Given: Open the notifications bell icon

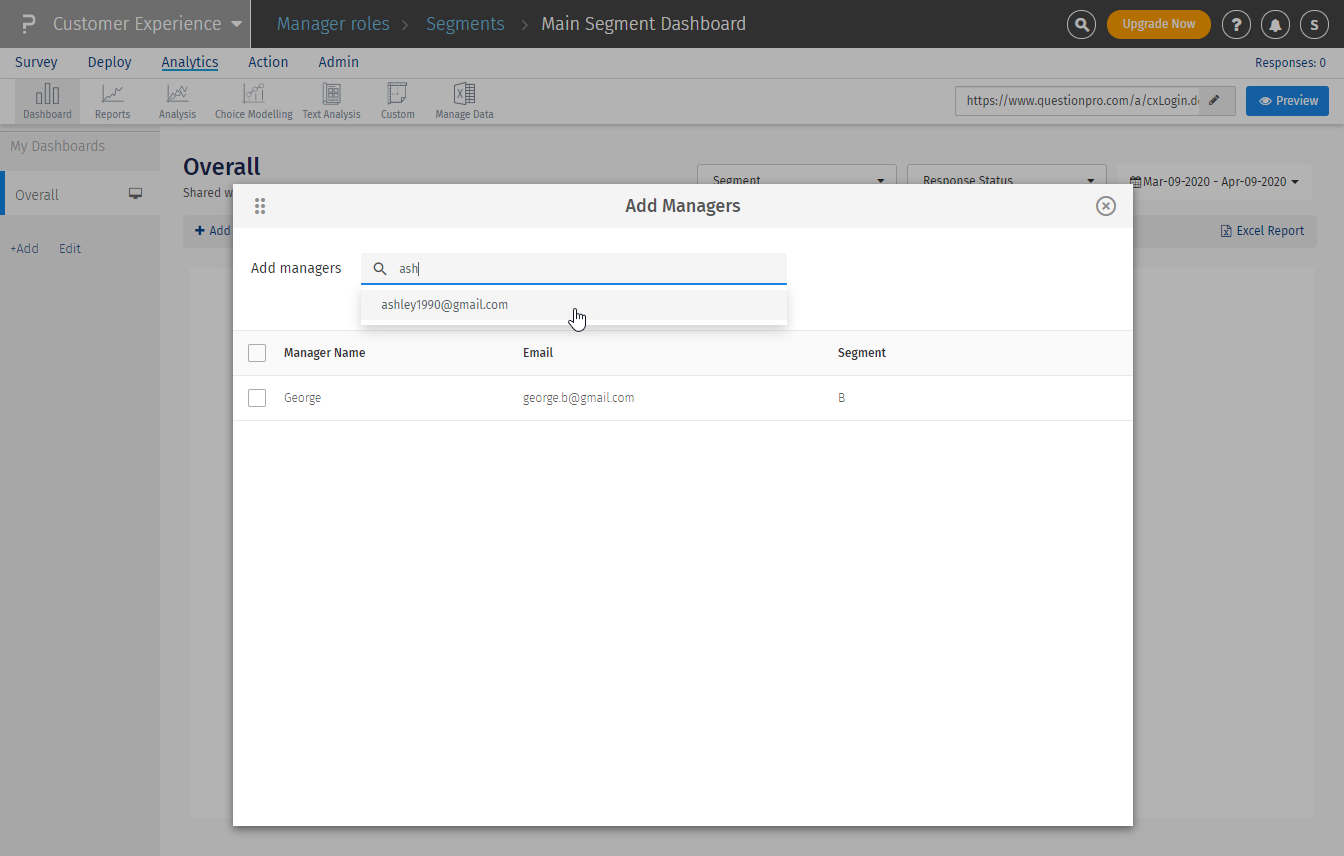Looking at the screenshot, I should [1275, 24].
